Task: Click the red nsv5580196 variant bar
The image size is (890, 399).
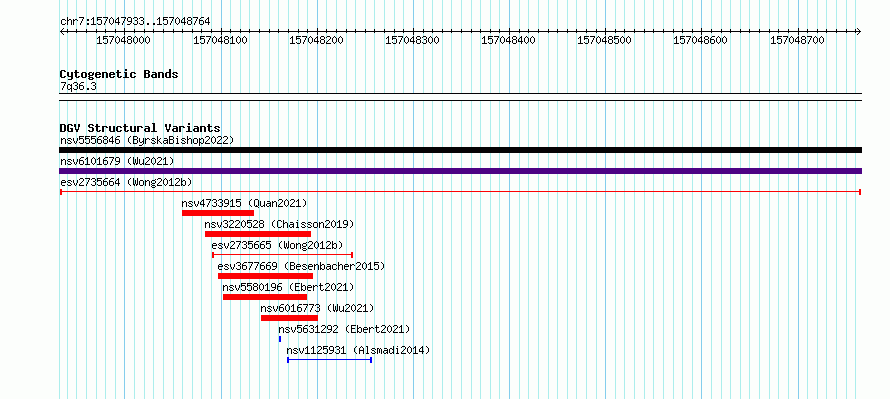Action: (265, 297)
